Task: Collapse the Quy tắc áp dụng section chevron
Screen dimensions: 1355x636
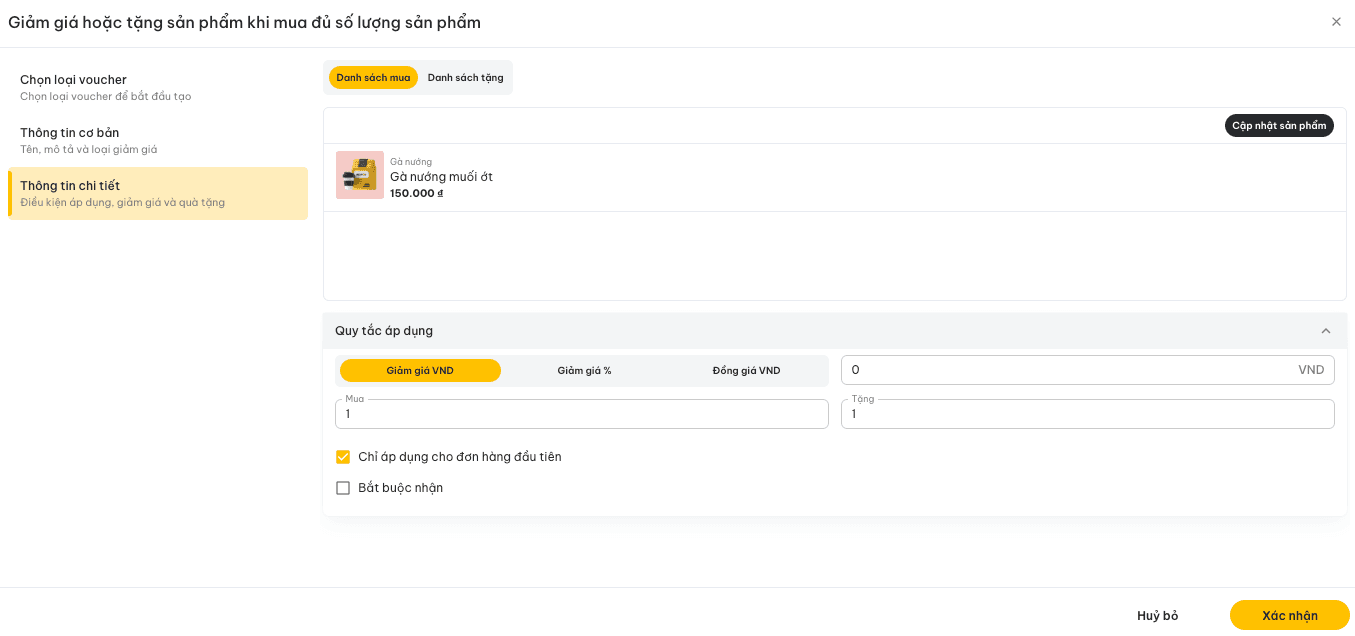Action: point(1326,331)
